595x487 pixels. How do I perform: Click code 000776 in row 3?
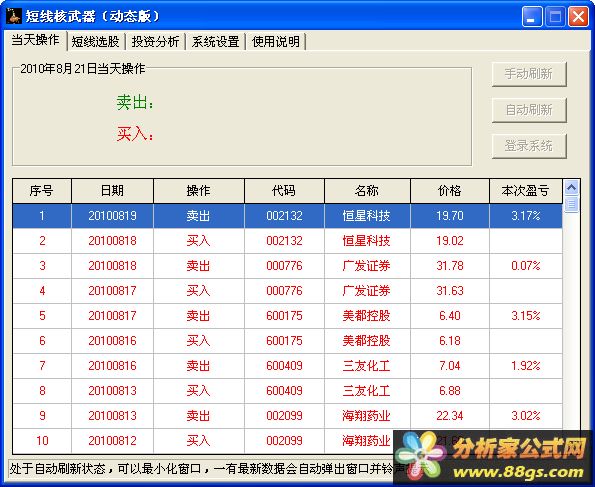[284, 266]
